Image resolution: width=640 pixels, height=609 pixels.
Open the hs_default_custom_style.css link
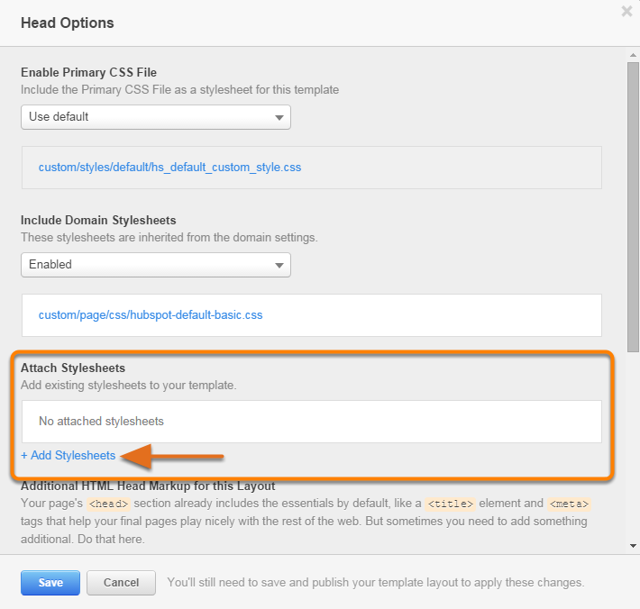170,167
